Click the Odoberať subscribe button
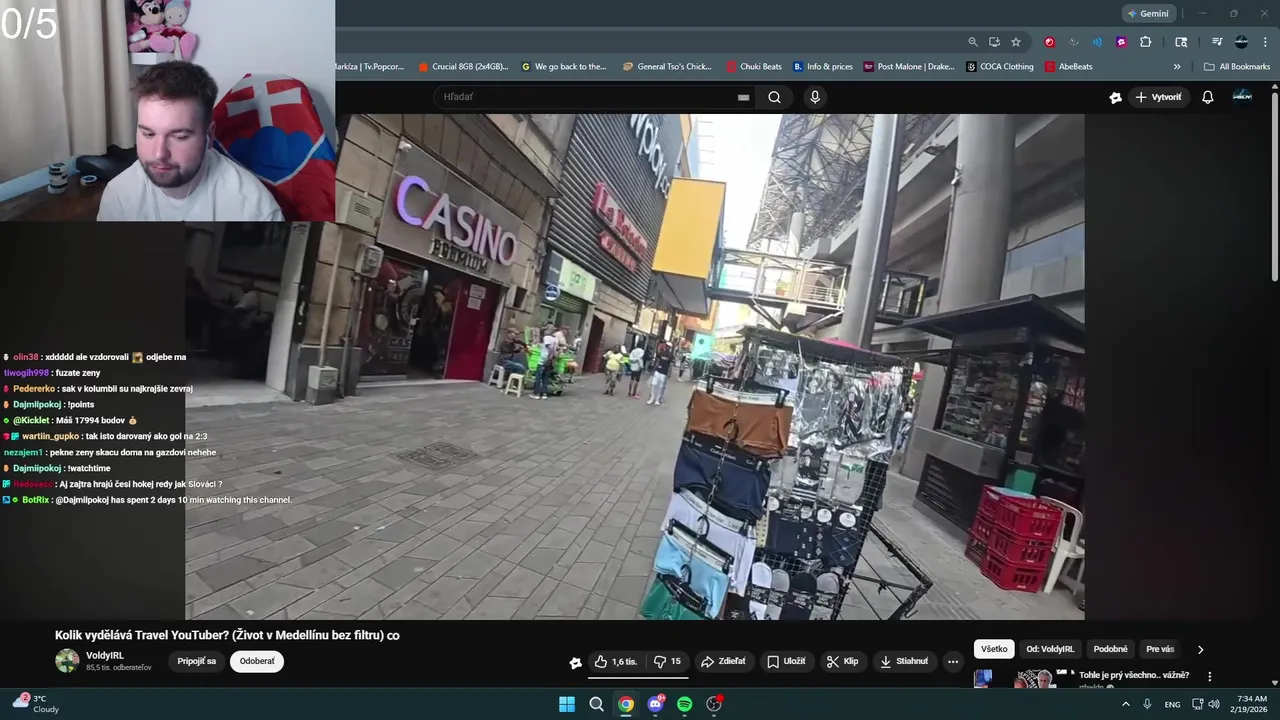The height and width of the screenshot is (720, 1280). (257, 661)
